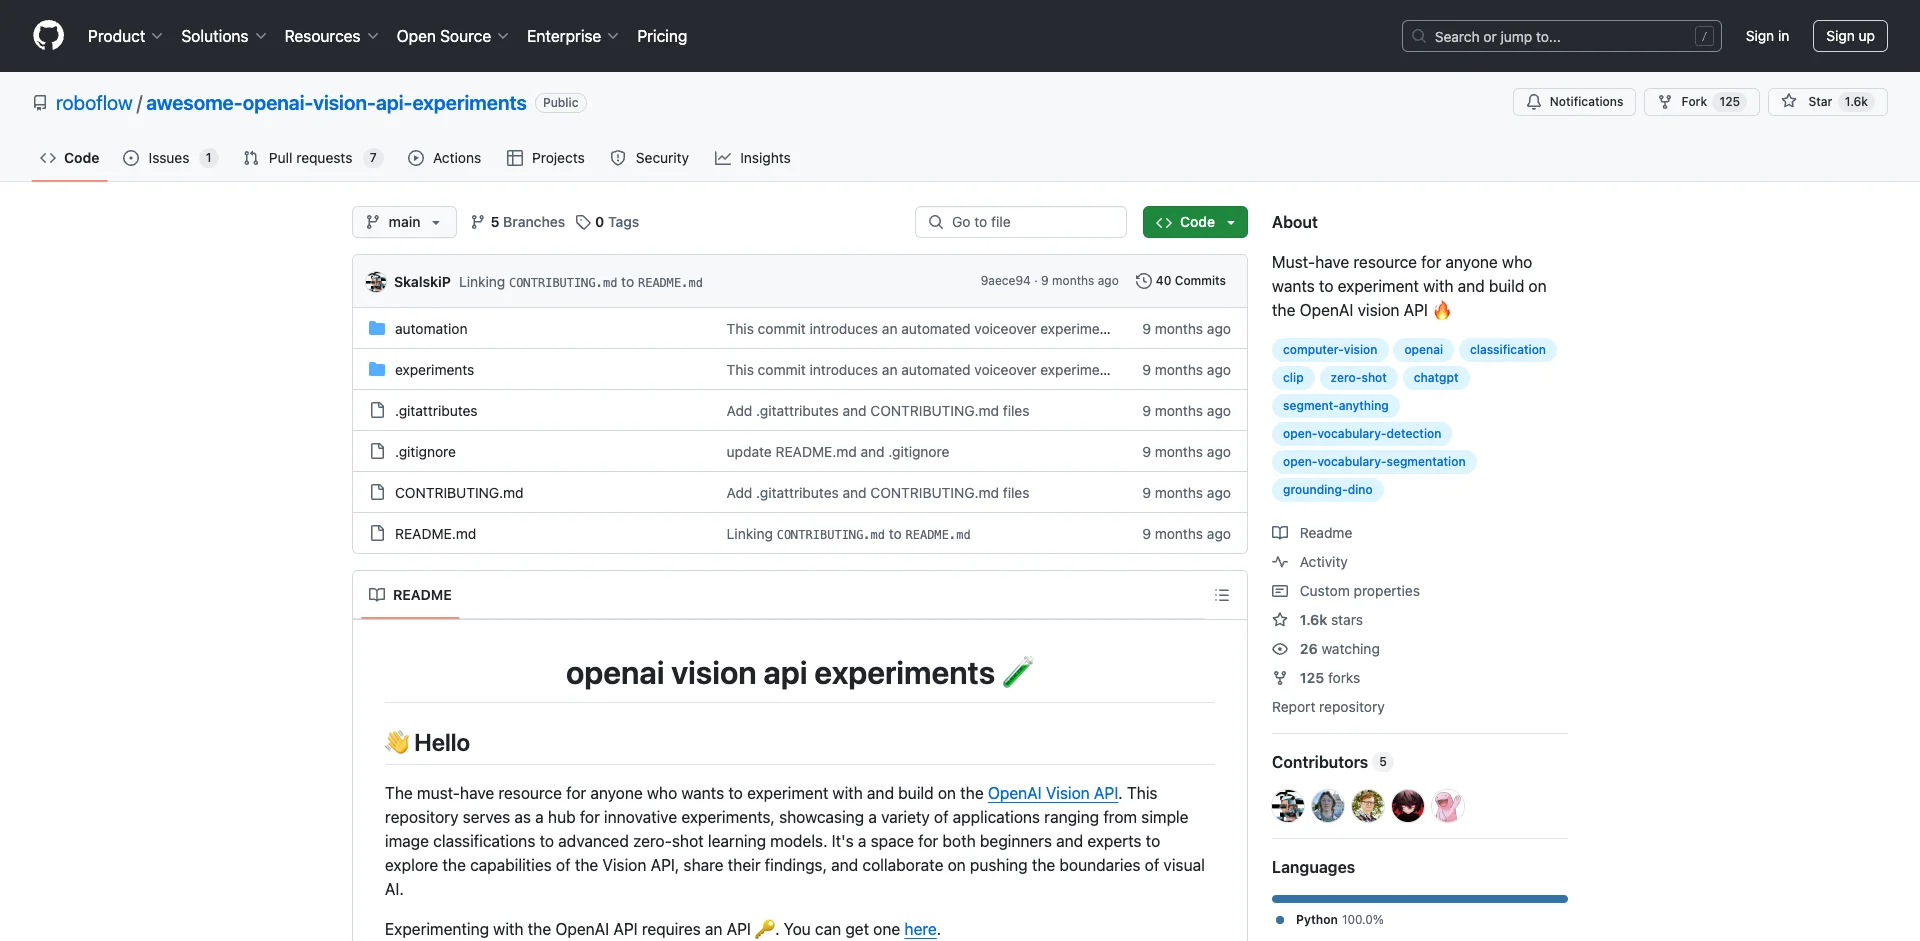1920x941 pixels.
Task: Open Readme link in About sidebar
Action: pyautogui.click(x=1312, y=533)
